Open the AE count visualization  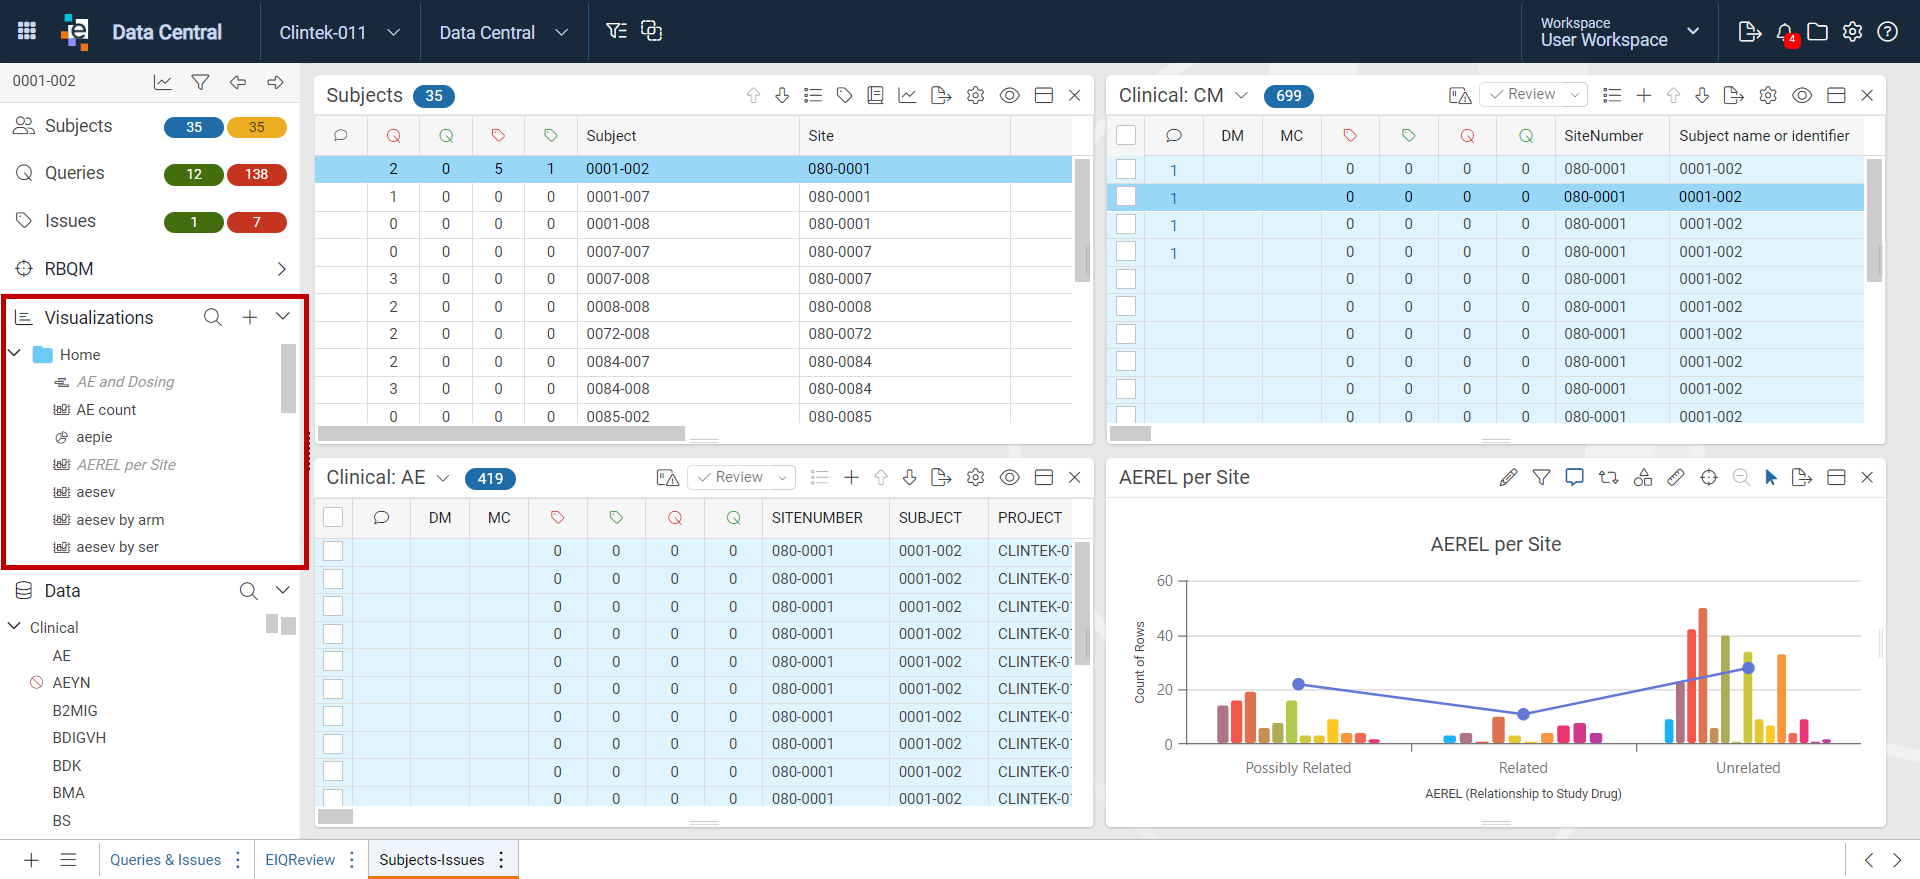(x=106, y=410)
